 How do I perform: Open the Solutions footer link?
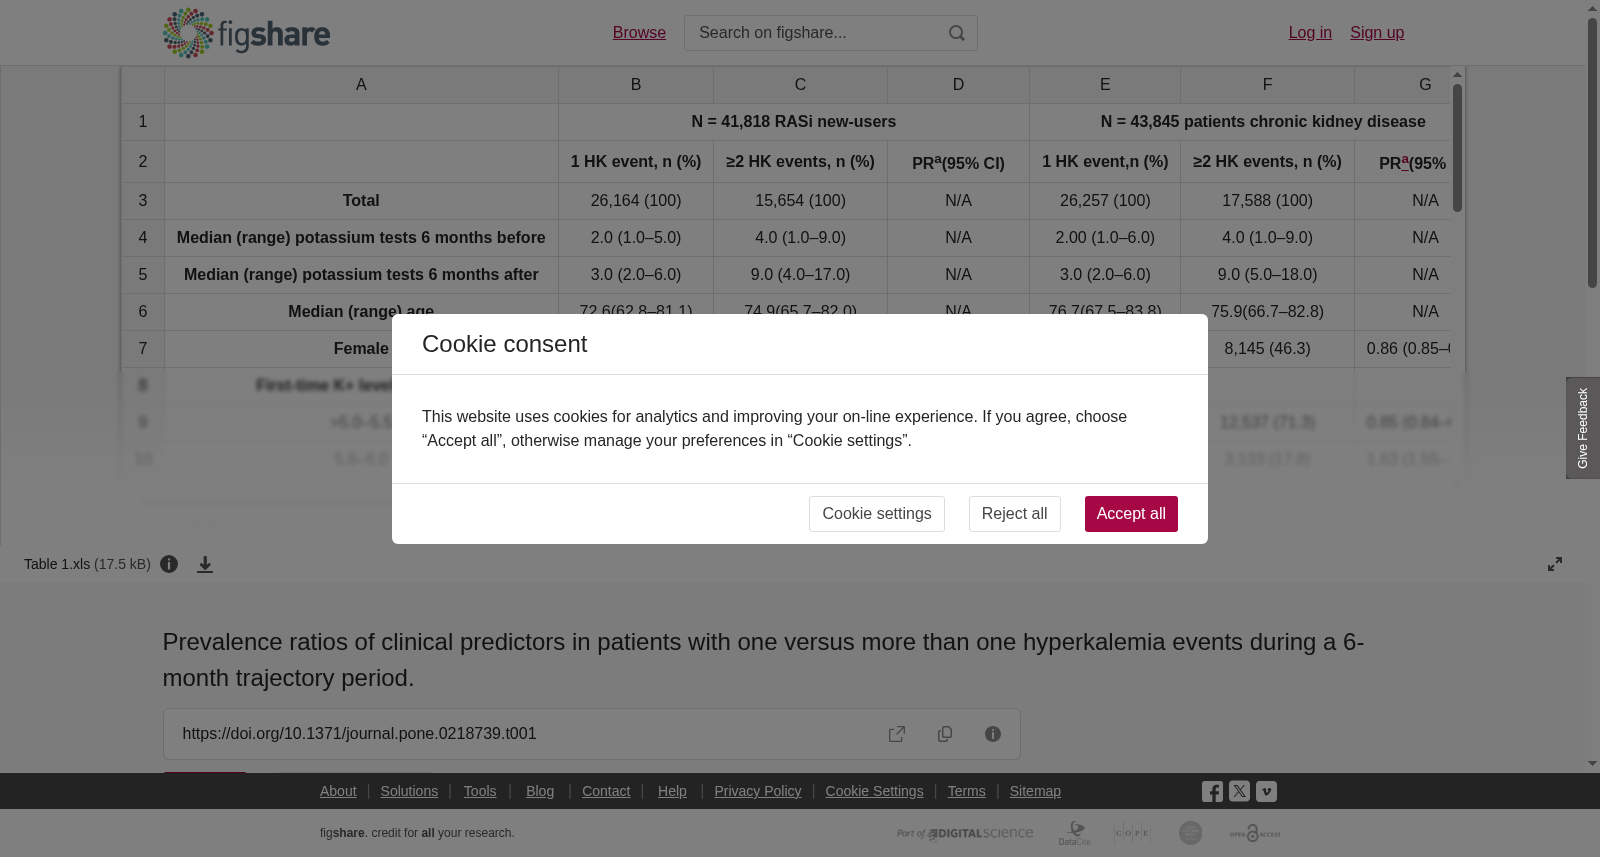click(x=409, y=791)
